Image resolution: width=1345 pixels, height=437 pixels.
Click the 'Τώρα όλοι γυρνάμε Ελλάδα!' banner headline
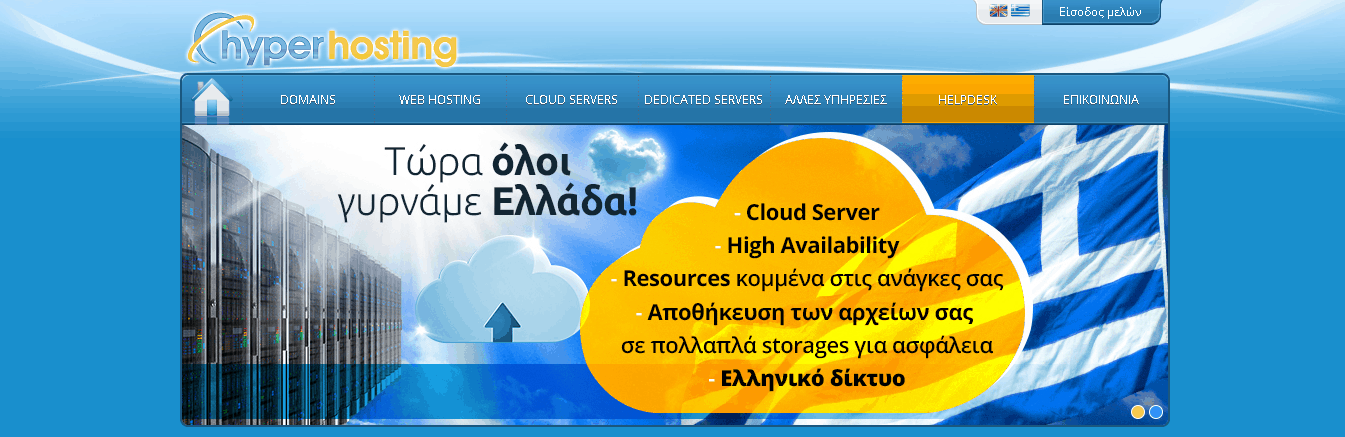(488, 182)
